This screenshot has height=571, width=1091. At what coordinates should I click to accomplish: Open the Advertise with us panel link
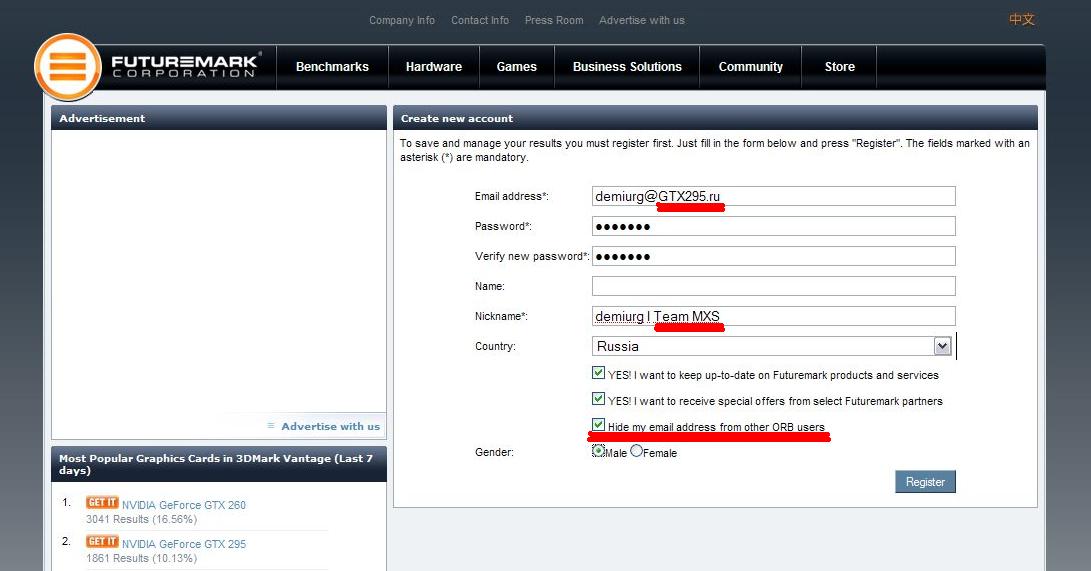point(330,426)
